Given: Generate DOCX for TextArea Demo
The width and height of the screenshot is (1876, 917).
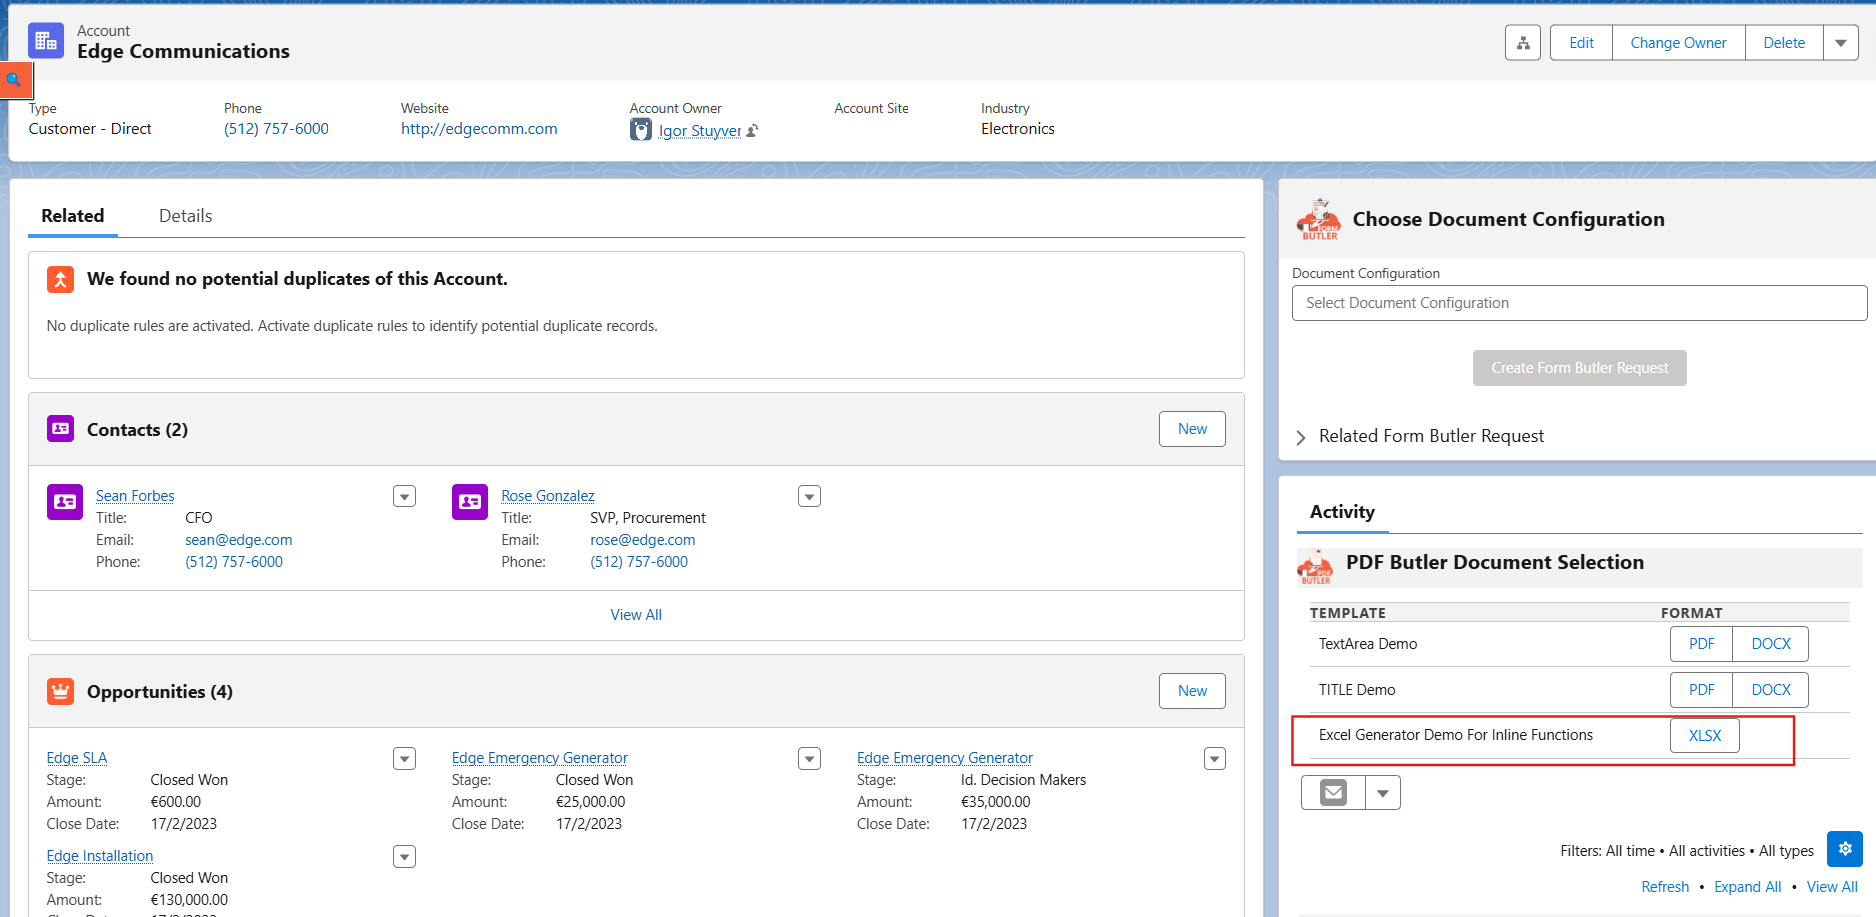Looking at the screenshot, I should coord(1770,644).
